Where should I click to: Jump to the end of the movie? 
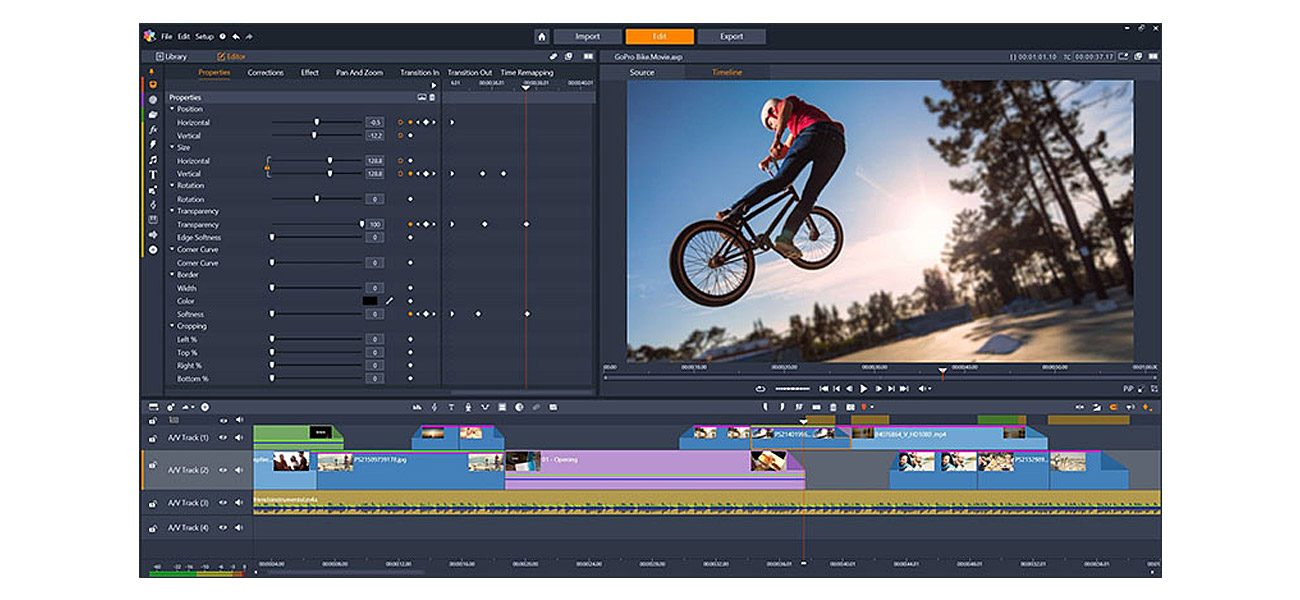click(x=904, y=388)
